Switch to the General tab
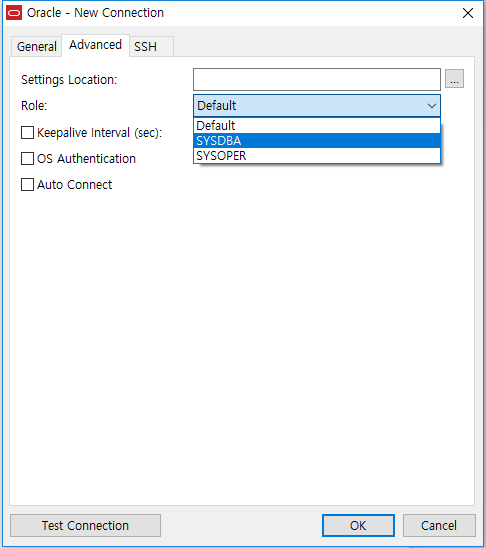The image size is (486, 548). click(x=36, y=46)
